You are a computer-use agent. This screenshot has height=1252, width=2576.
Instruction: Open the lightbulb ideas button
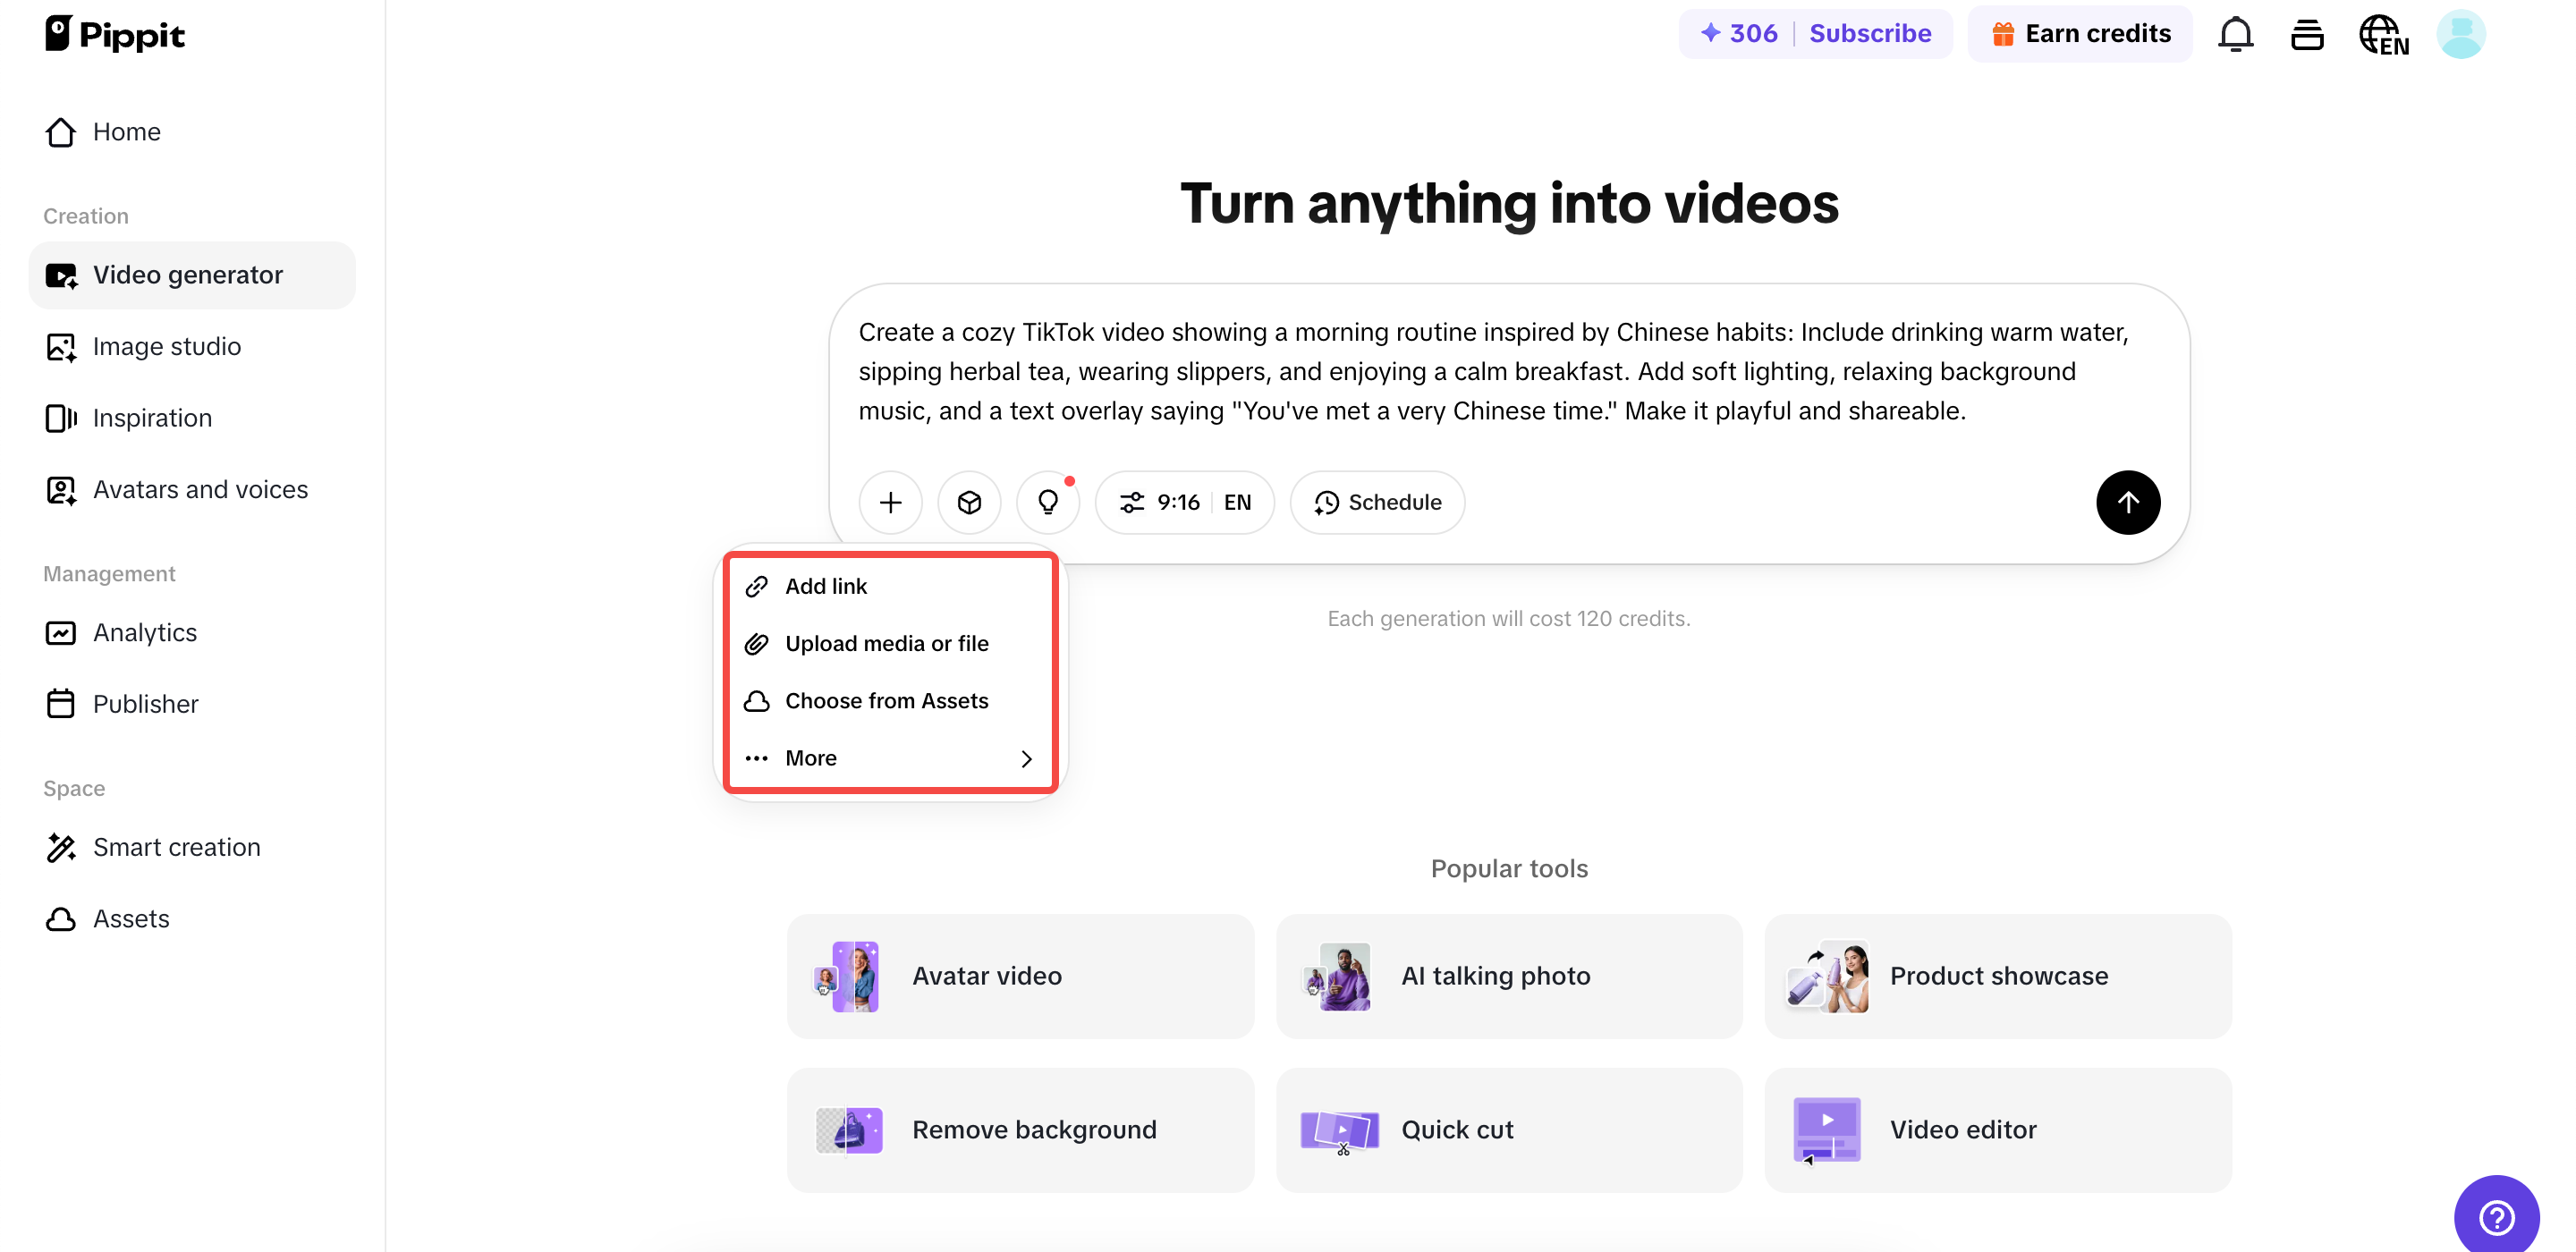[x=1047, y=502]
